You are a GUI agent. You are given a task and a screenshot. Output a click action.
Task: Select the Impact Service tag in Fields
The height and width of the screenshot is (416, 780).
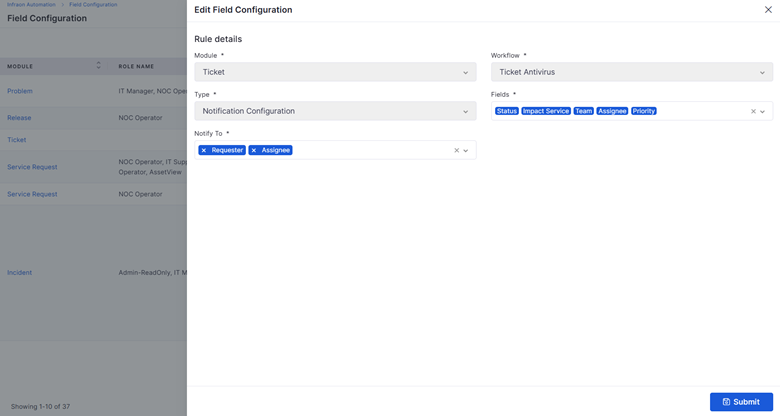pyautogui.click(x=545, y=111)
